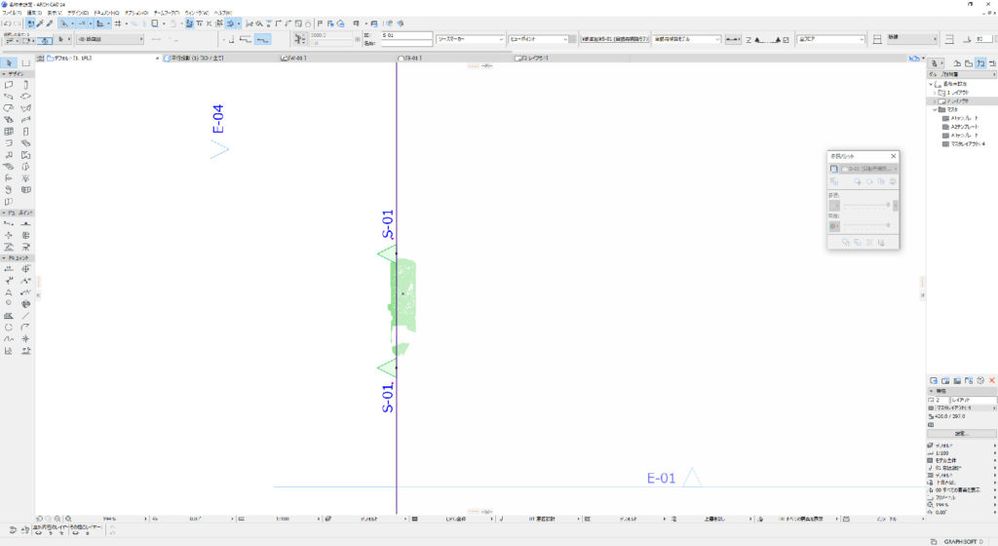Screen dimensions: 998x546
Task: Open the Project Map in Navigator
Action: coord(957,64)
